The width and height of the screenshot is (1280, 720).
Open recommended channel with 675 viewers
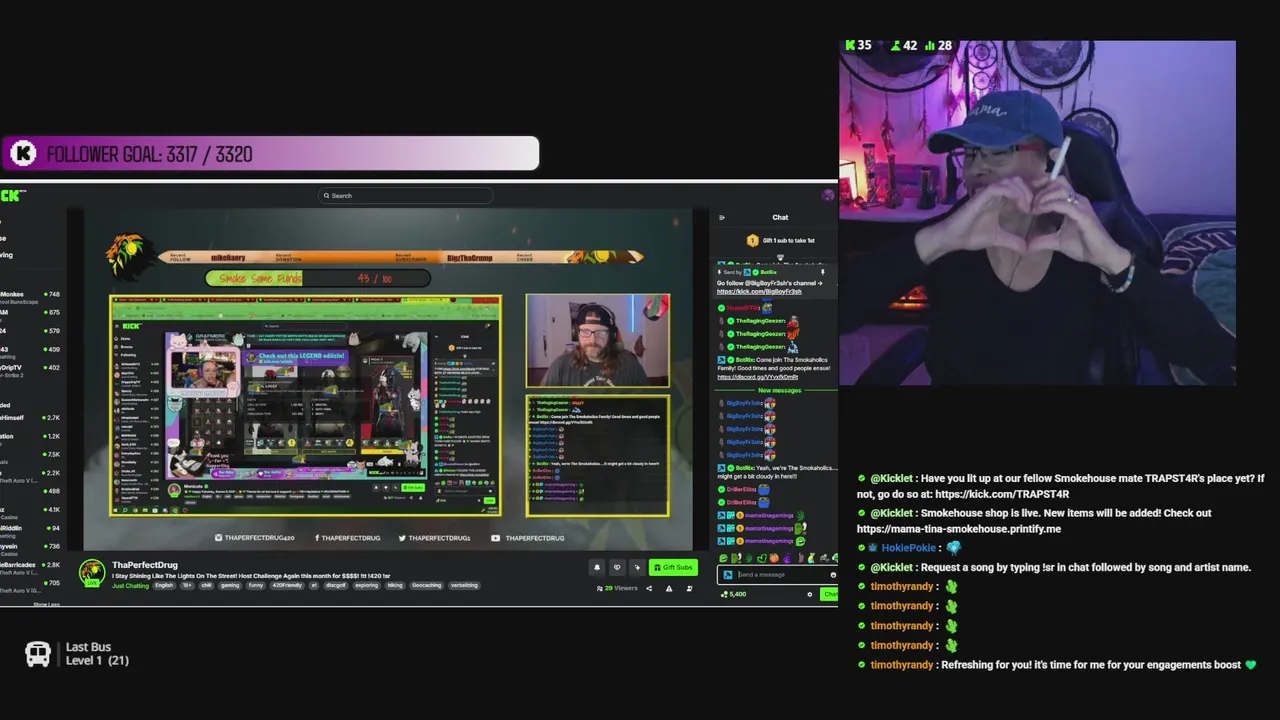pos(30,312)
